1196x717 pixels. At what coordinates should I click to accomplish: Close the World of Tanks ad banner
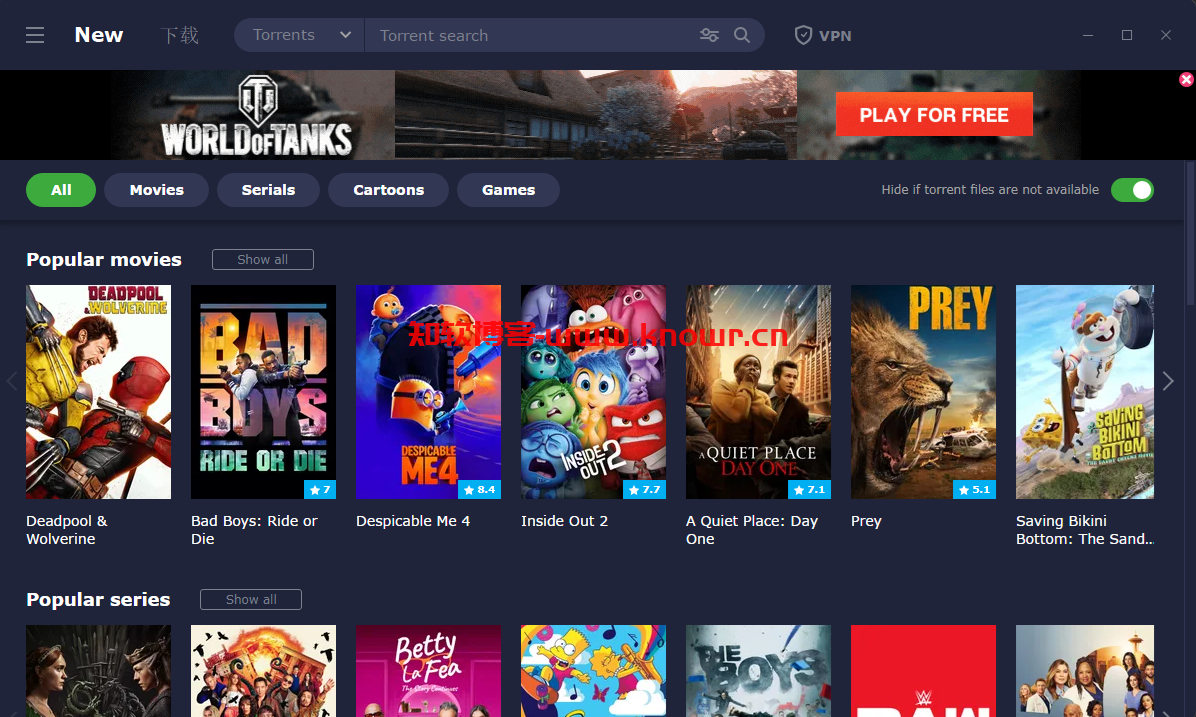click(1186, 79)
